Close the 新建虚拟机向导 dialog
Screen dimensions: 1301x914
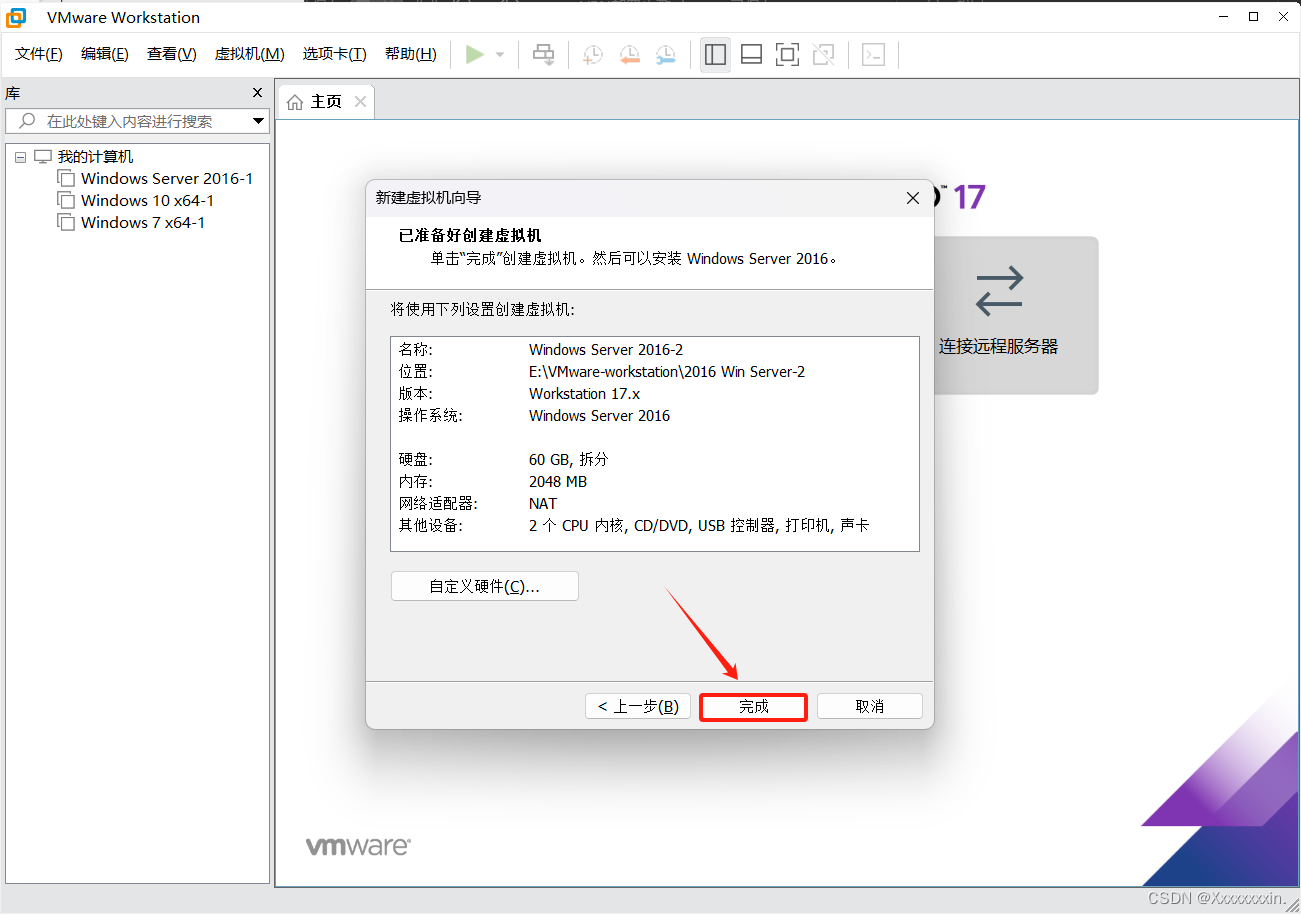[x=912, y=198]
